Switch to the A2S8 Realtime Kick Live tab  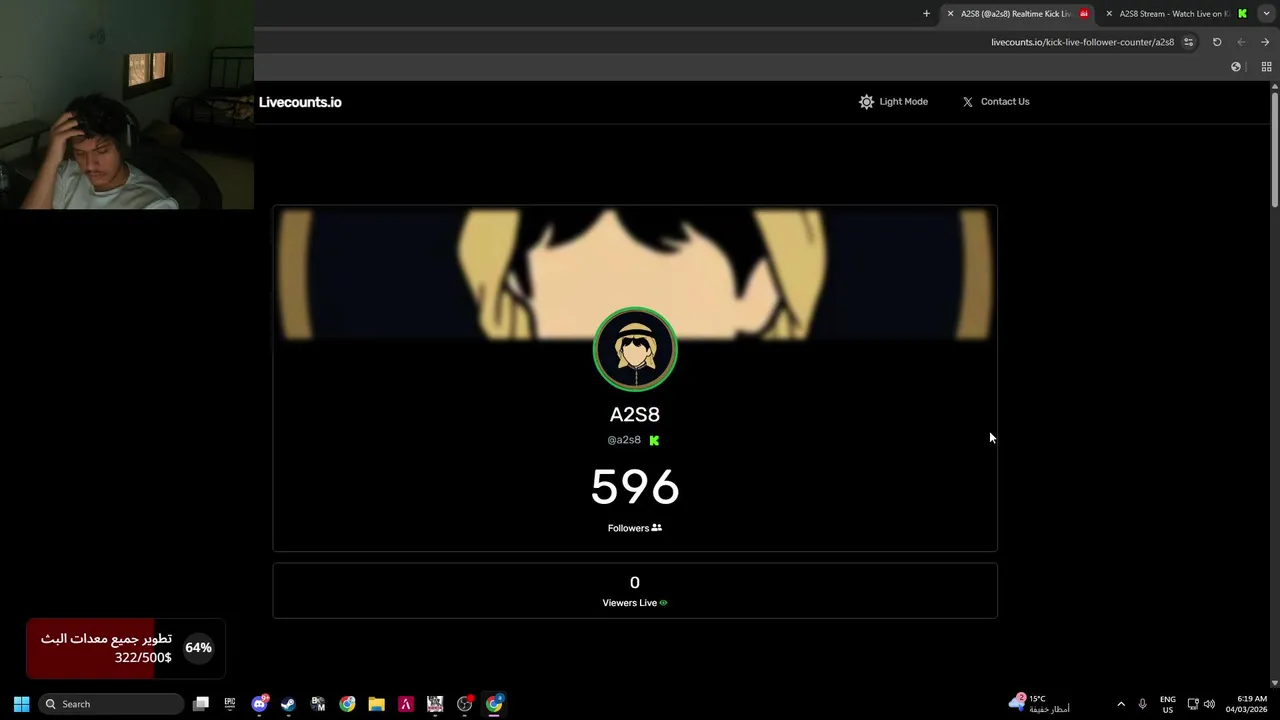[x=1016, y=14]
